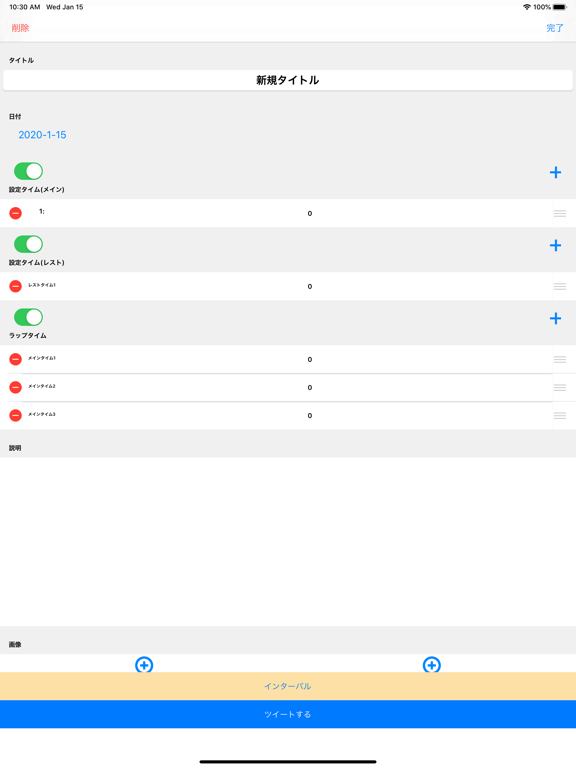576x768 pixels.
Task: Grab reorder handle of メインタイム3 row
Action: pos(560,415)
